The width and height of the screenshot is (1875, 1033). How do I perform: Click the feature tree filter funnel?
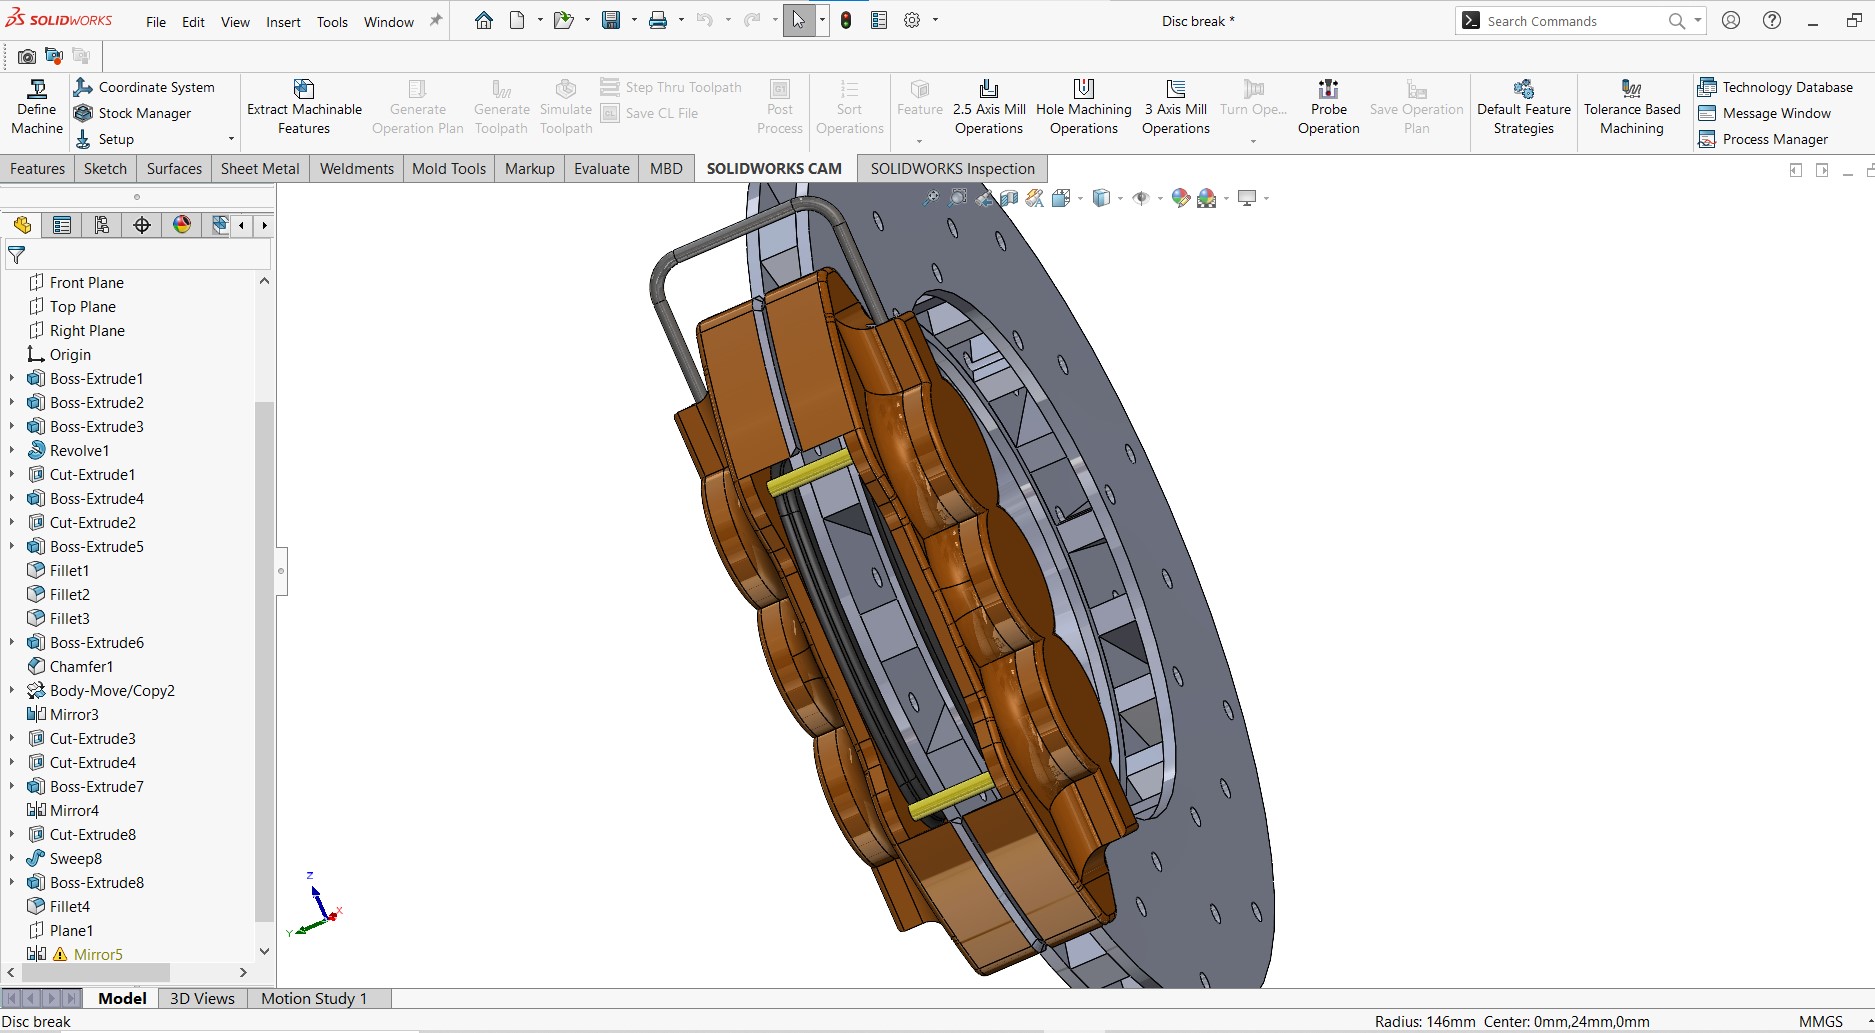click(x=17, y=255)
